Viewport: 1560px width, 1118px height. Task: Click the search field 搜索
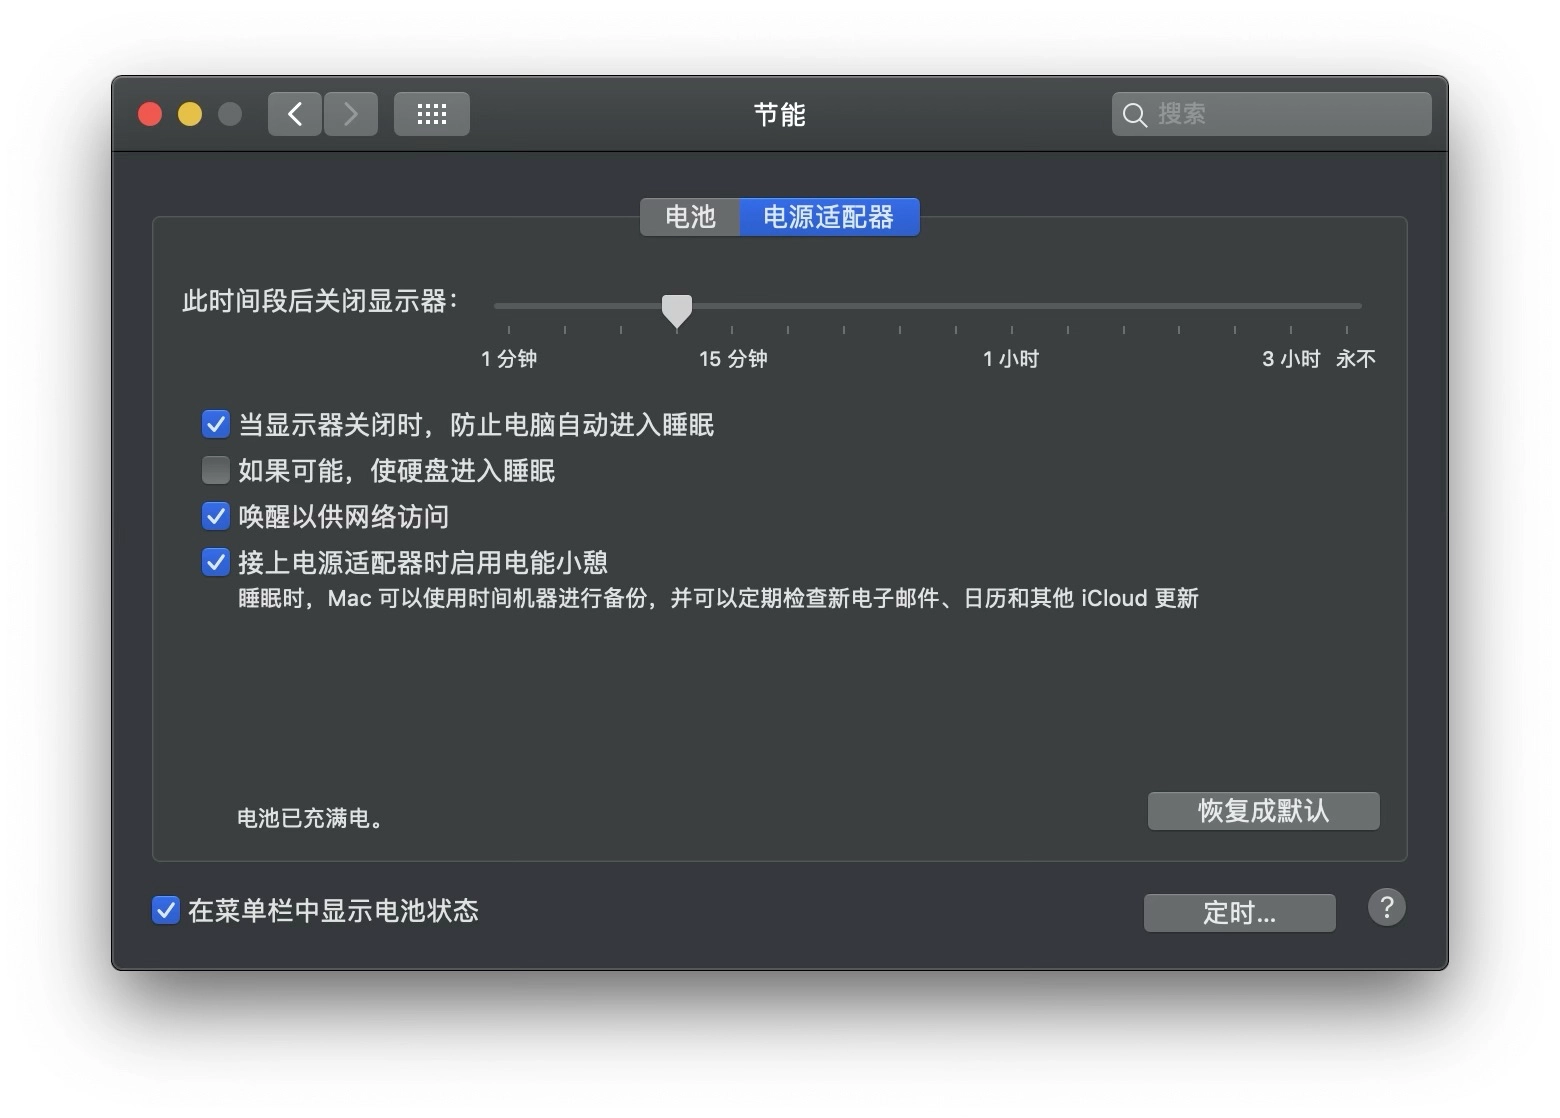click(1271, 114)
